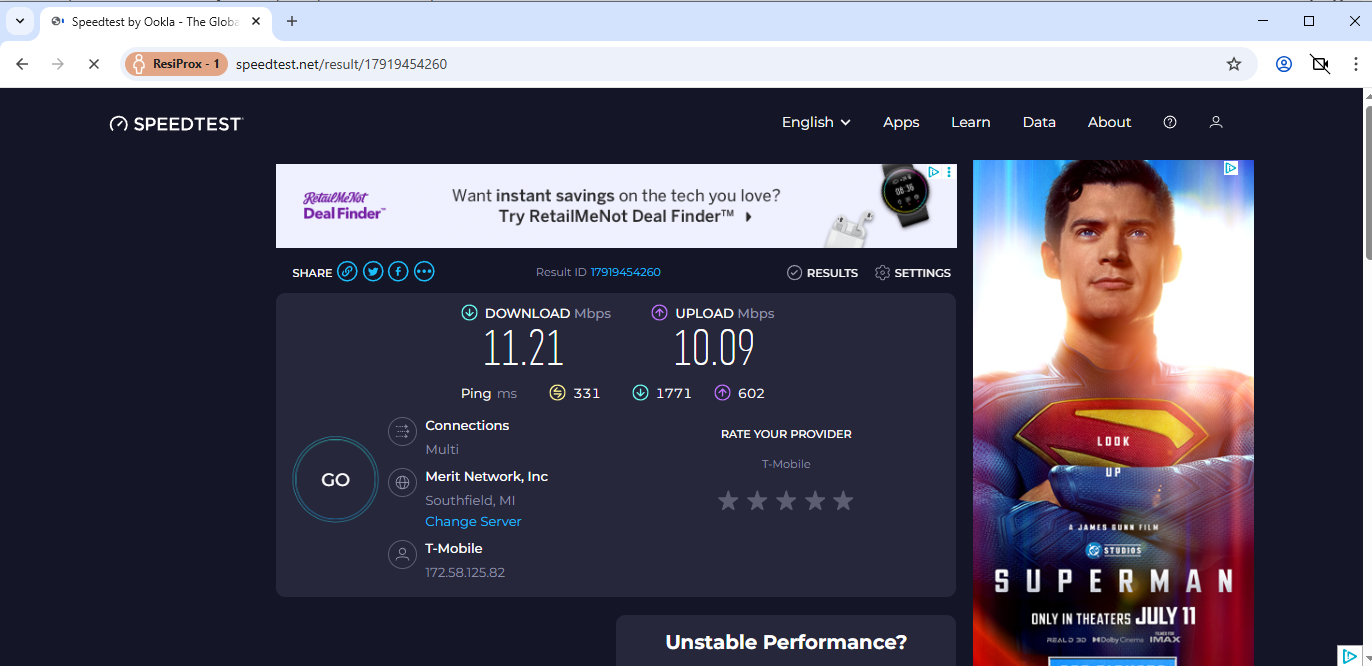Click the ResiProx - 1 chip
The height and width of the screenshot is (666, 1372).
click(x=176, y=64)
